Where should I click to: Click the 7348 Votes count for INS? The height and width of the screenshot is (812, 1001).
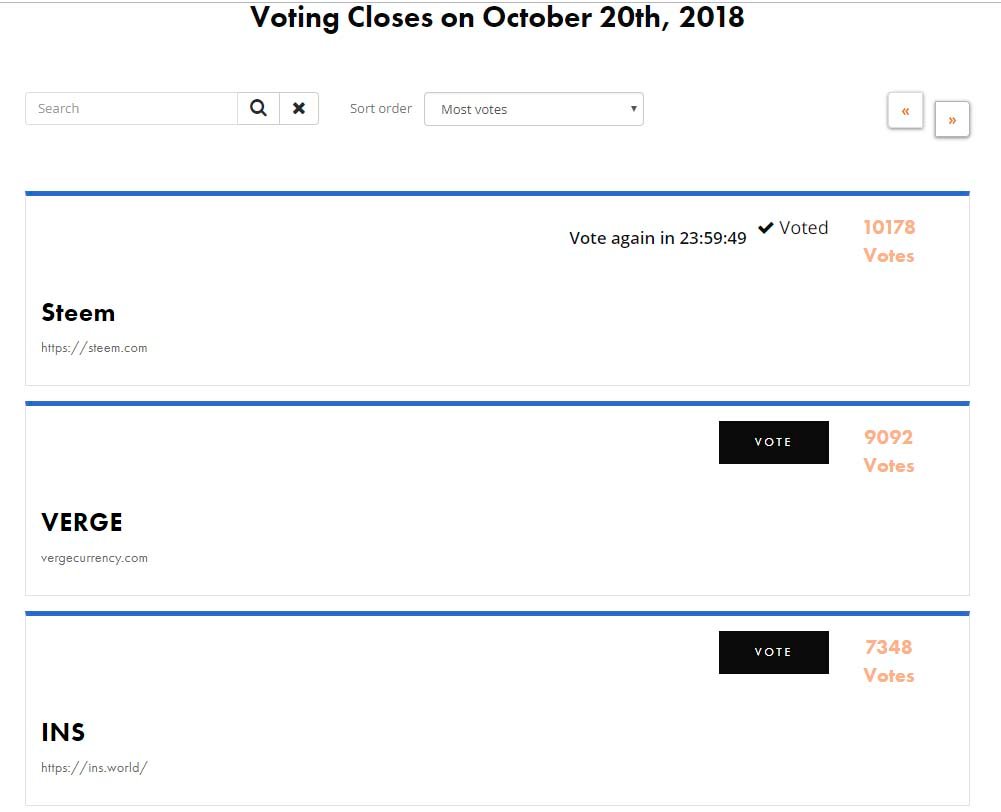[889, 661]
